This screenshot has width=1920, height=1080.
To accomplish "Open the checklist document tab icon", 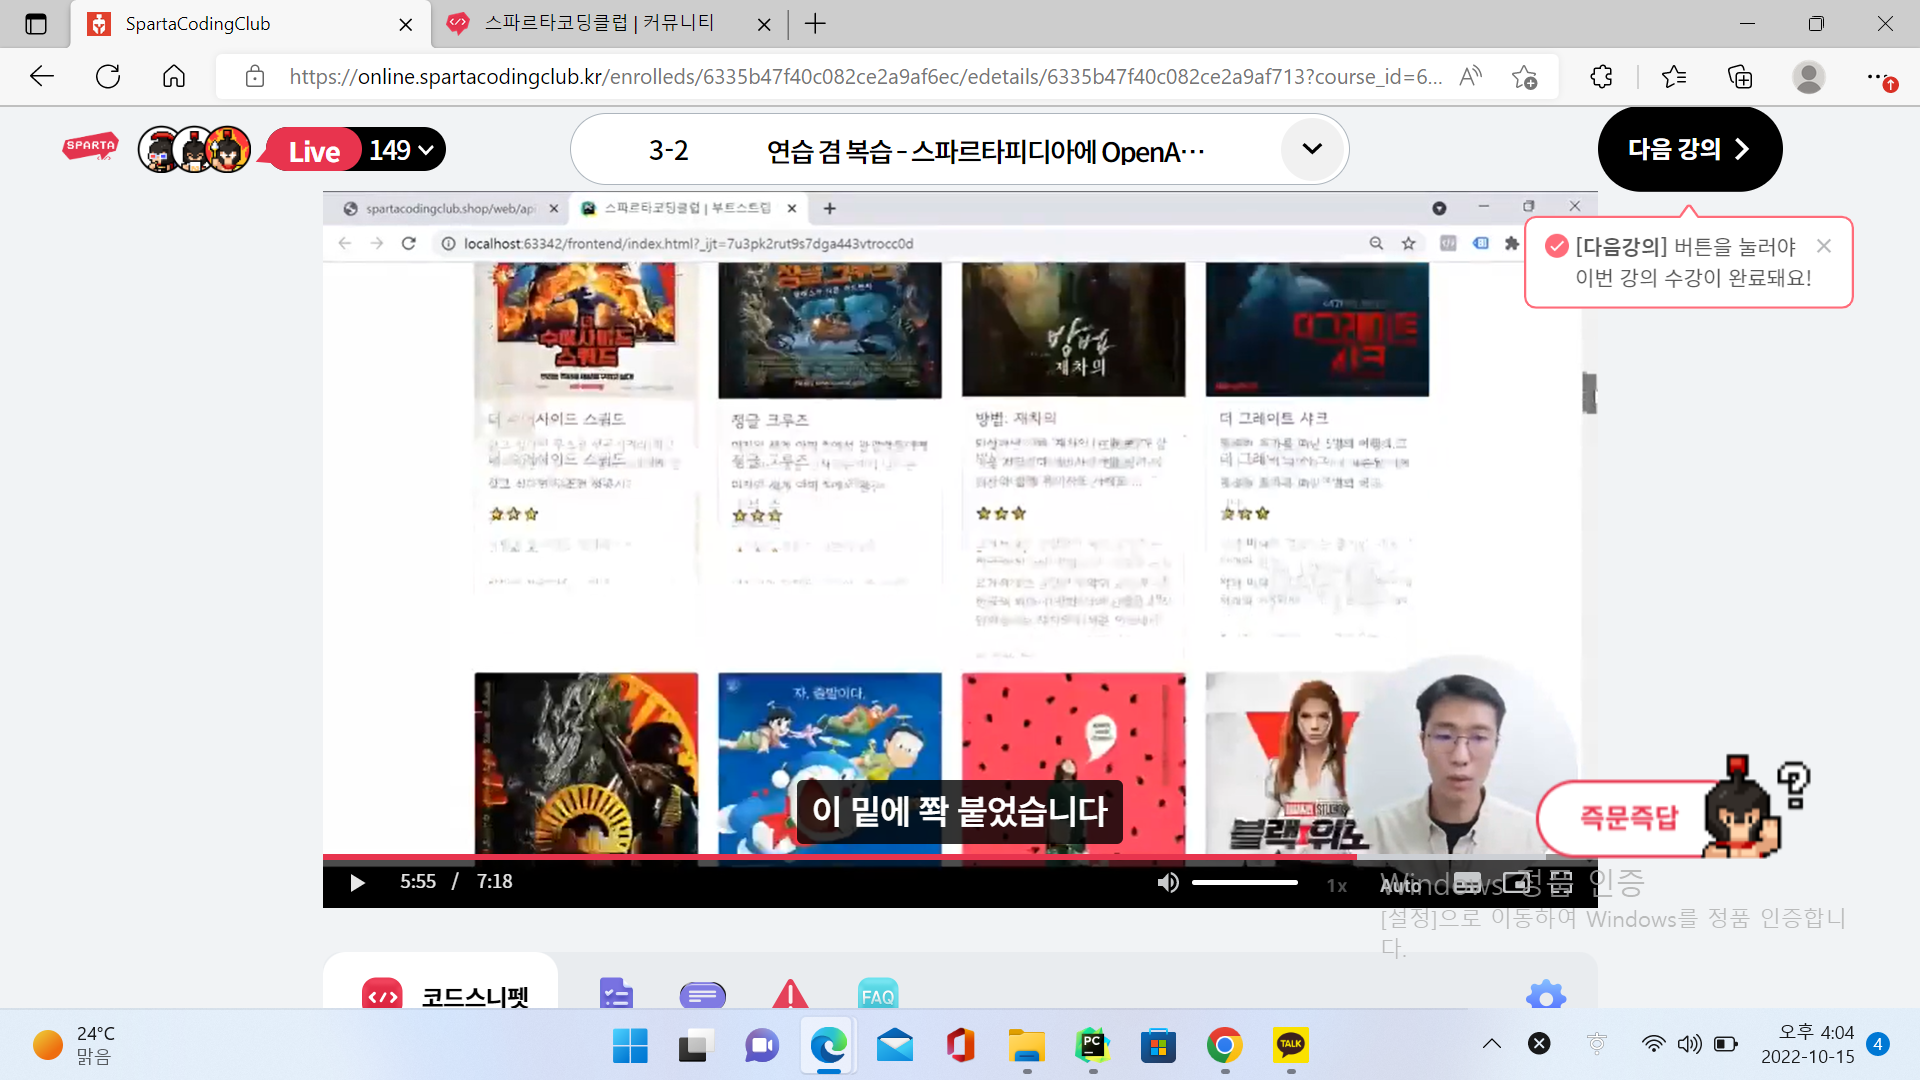I will coord(616,995).
